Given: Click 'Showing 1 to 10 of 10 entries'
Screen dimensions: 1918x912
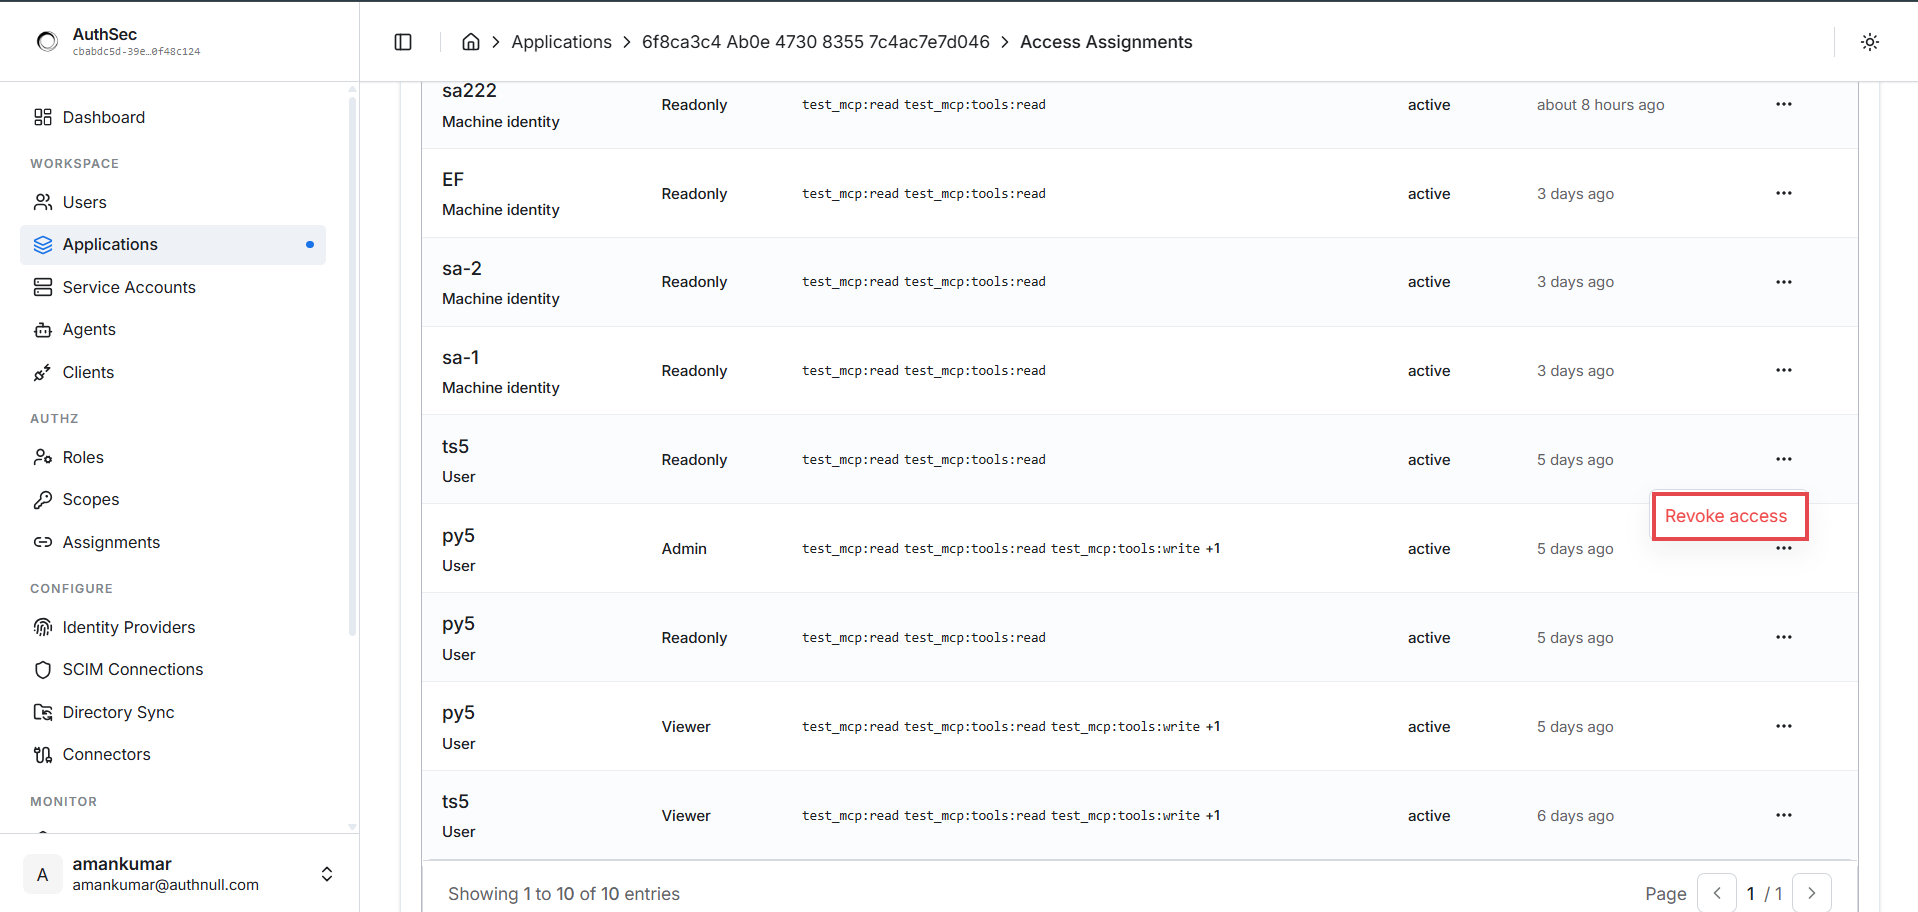Looking at the screenshot, I should coord(564,894).
